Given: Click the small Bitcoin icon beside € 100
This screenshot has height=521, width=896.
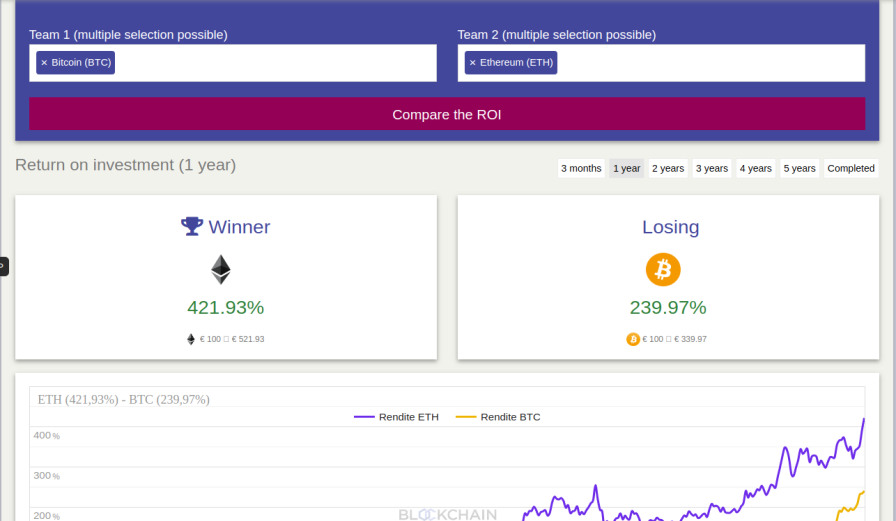Looking at the screenshot, I should click(633, 339).
